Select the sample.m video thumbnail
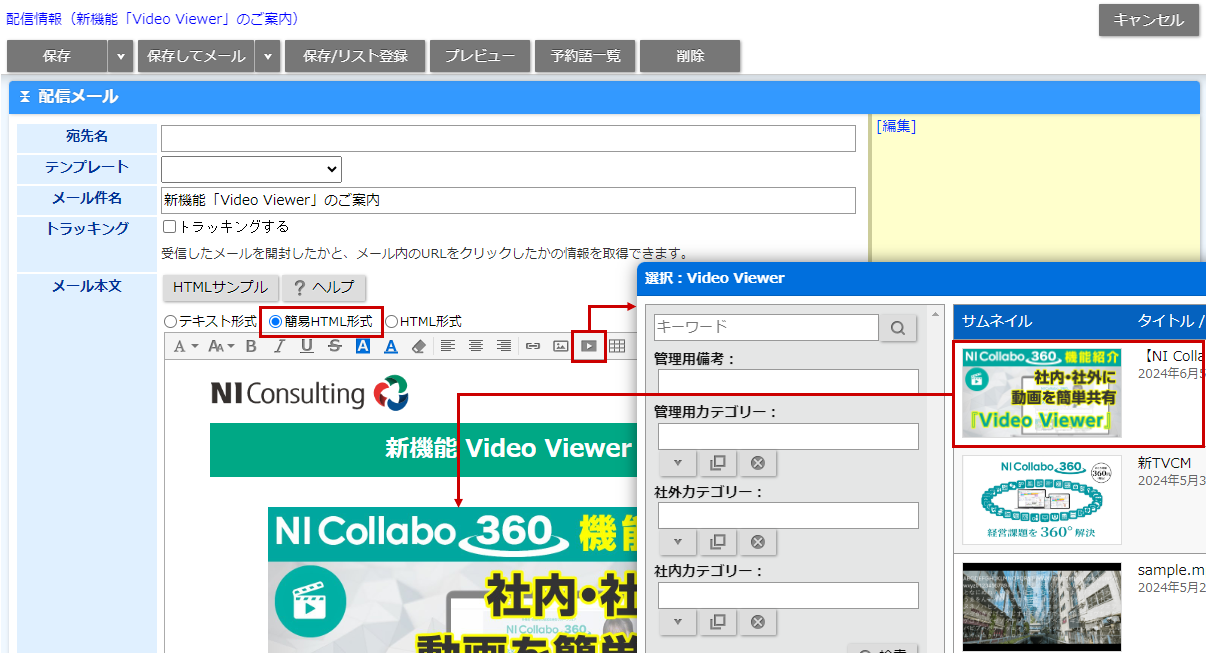This screenshot has height=653, width=1206. 1042,606
